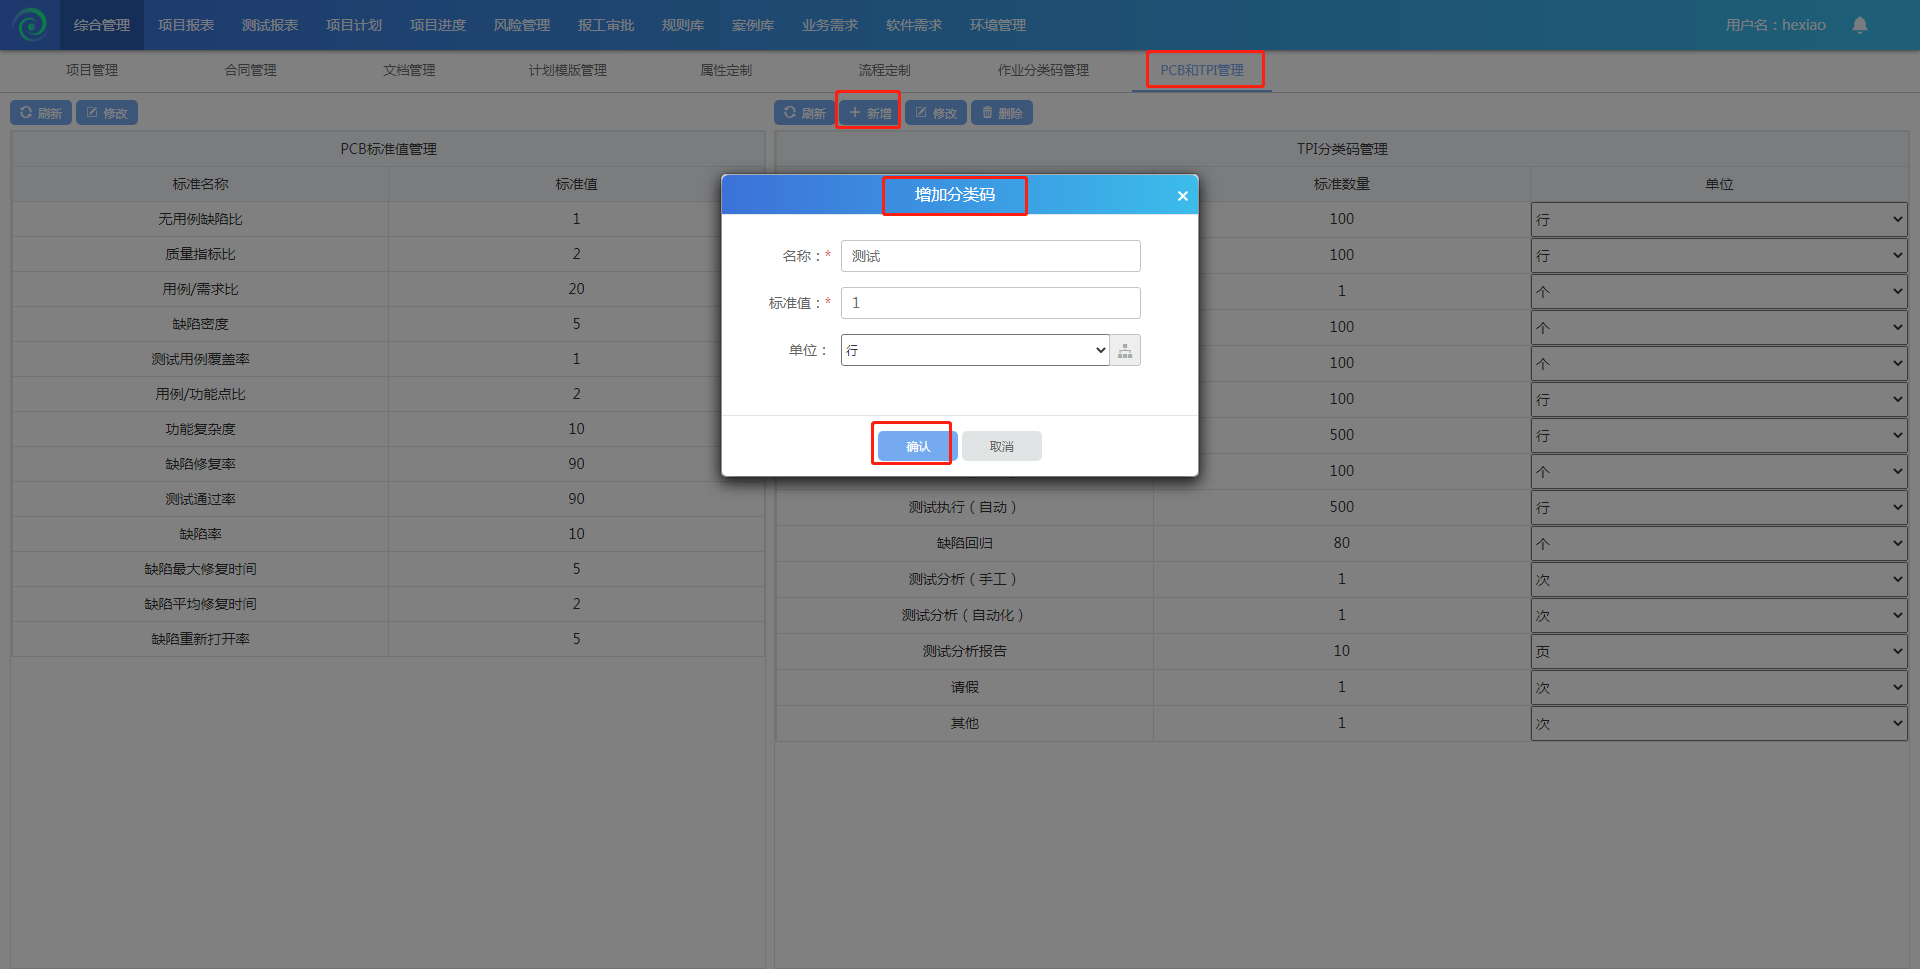
Task: Click the app logo icon
Action: [x=30, y=25]
